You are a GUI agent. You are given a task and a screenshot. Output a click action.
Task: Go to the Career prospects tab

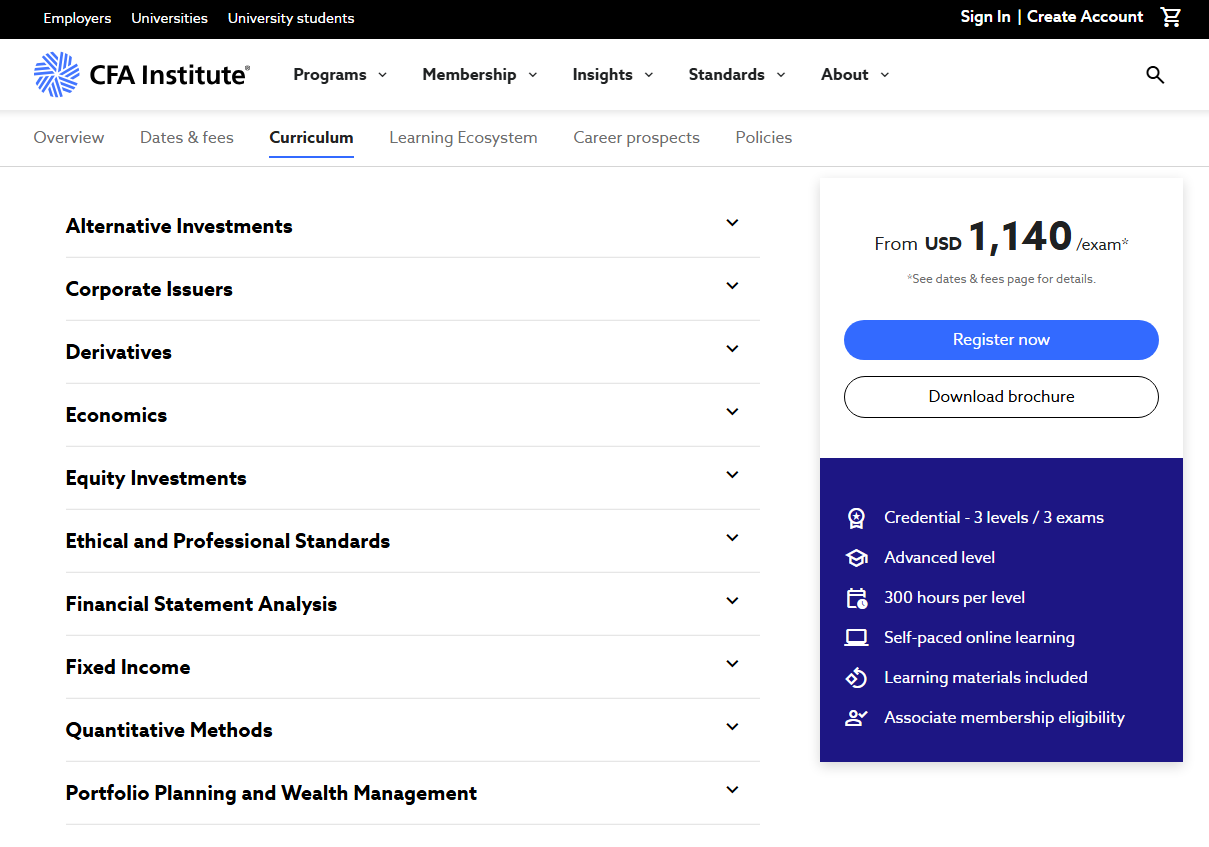point(636,138)
